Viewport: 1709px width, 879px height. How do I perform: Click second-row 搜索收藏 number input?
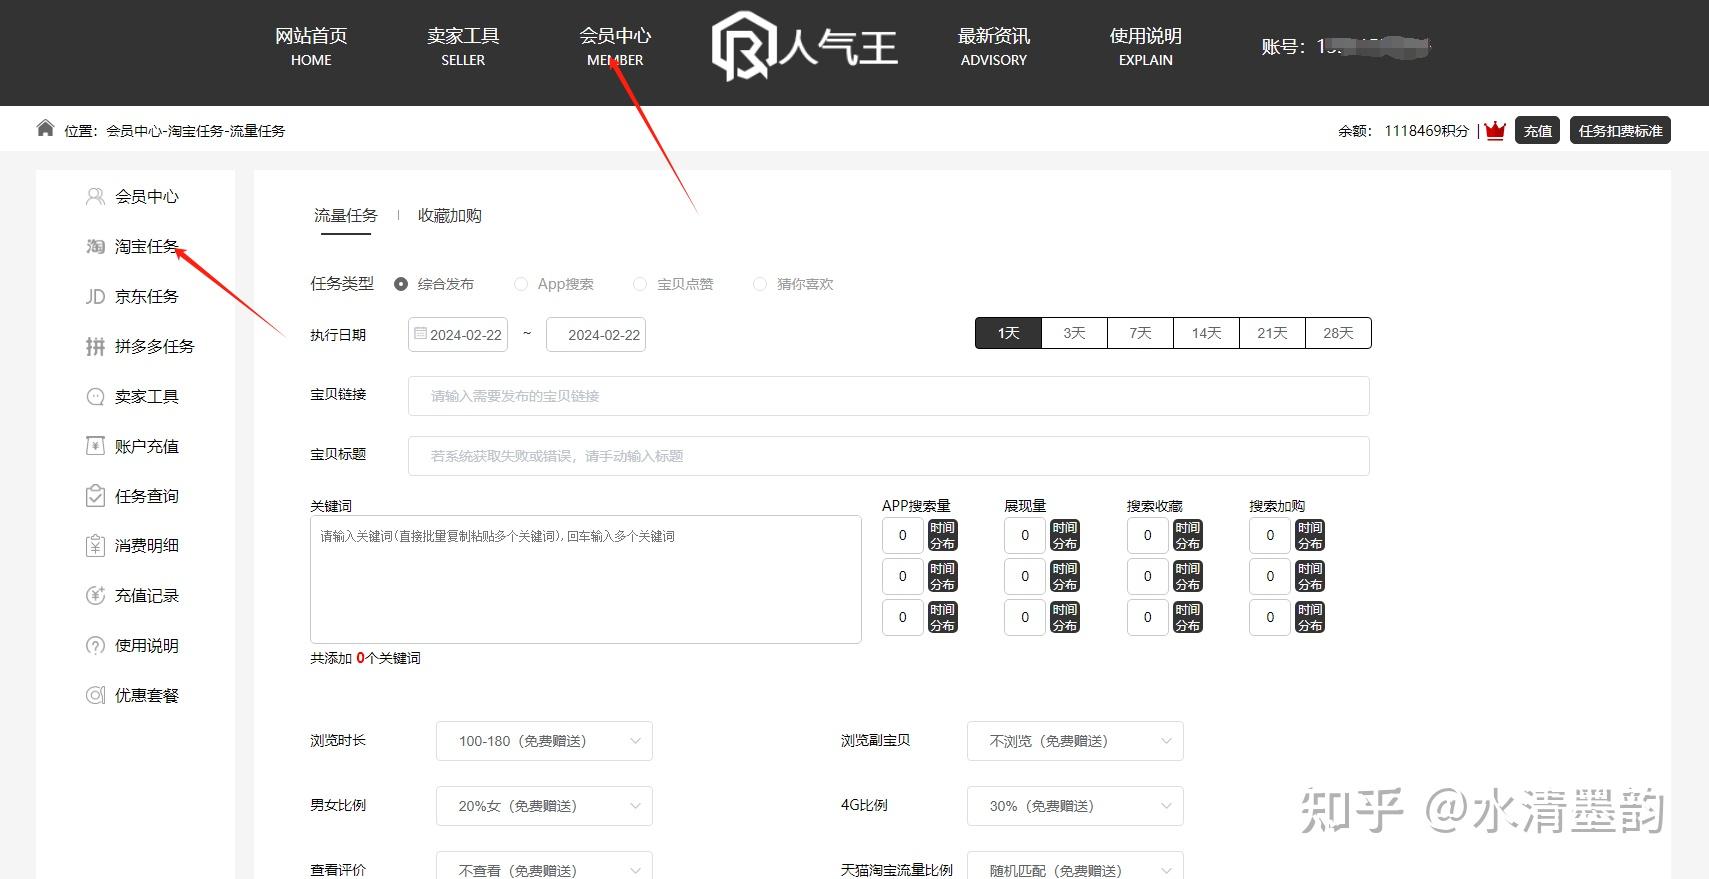click(1147, 576)
